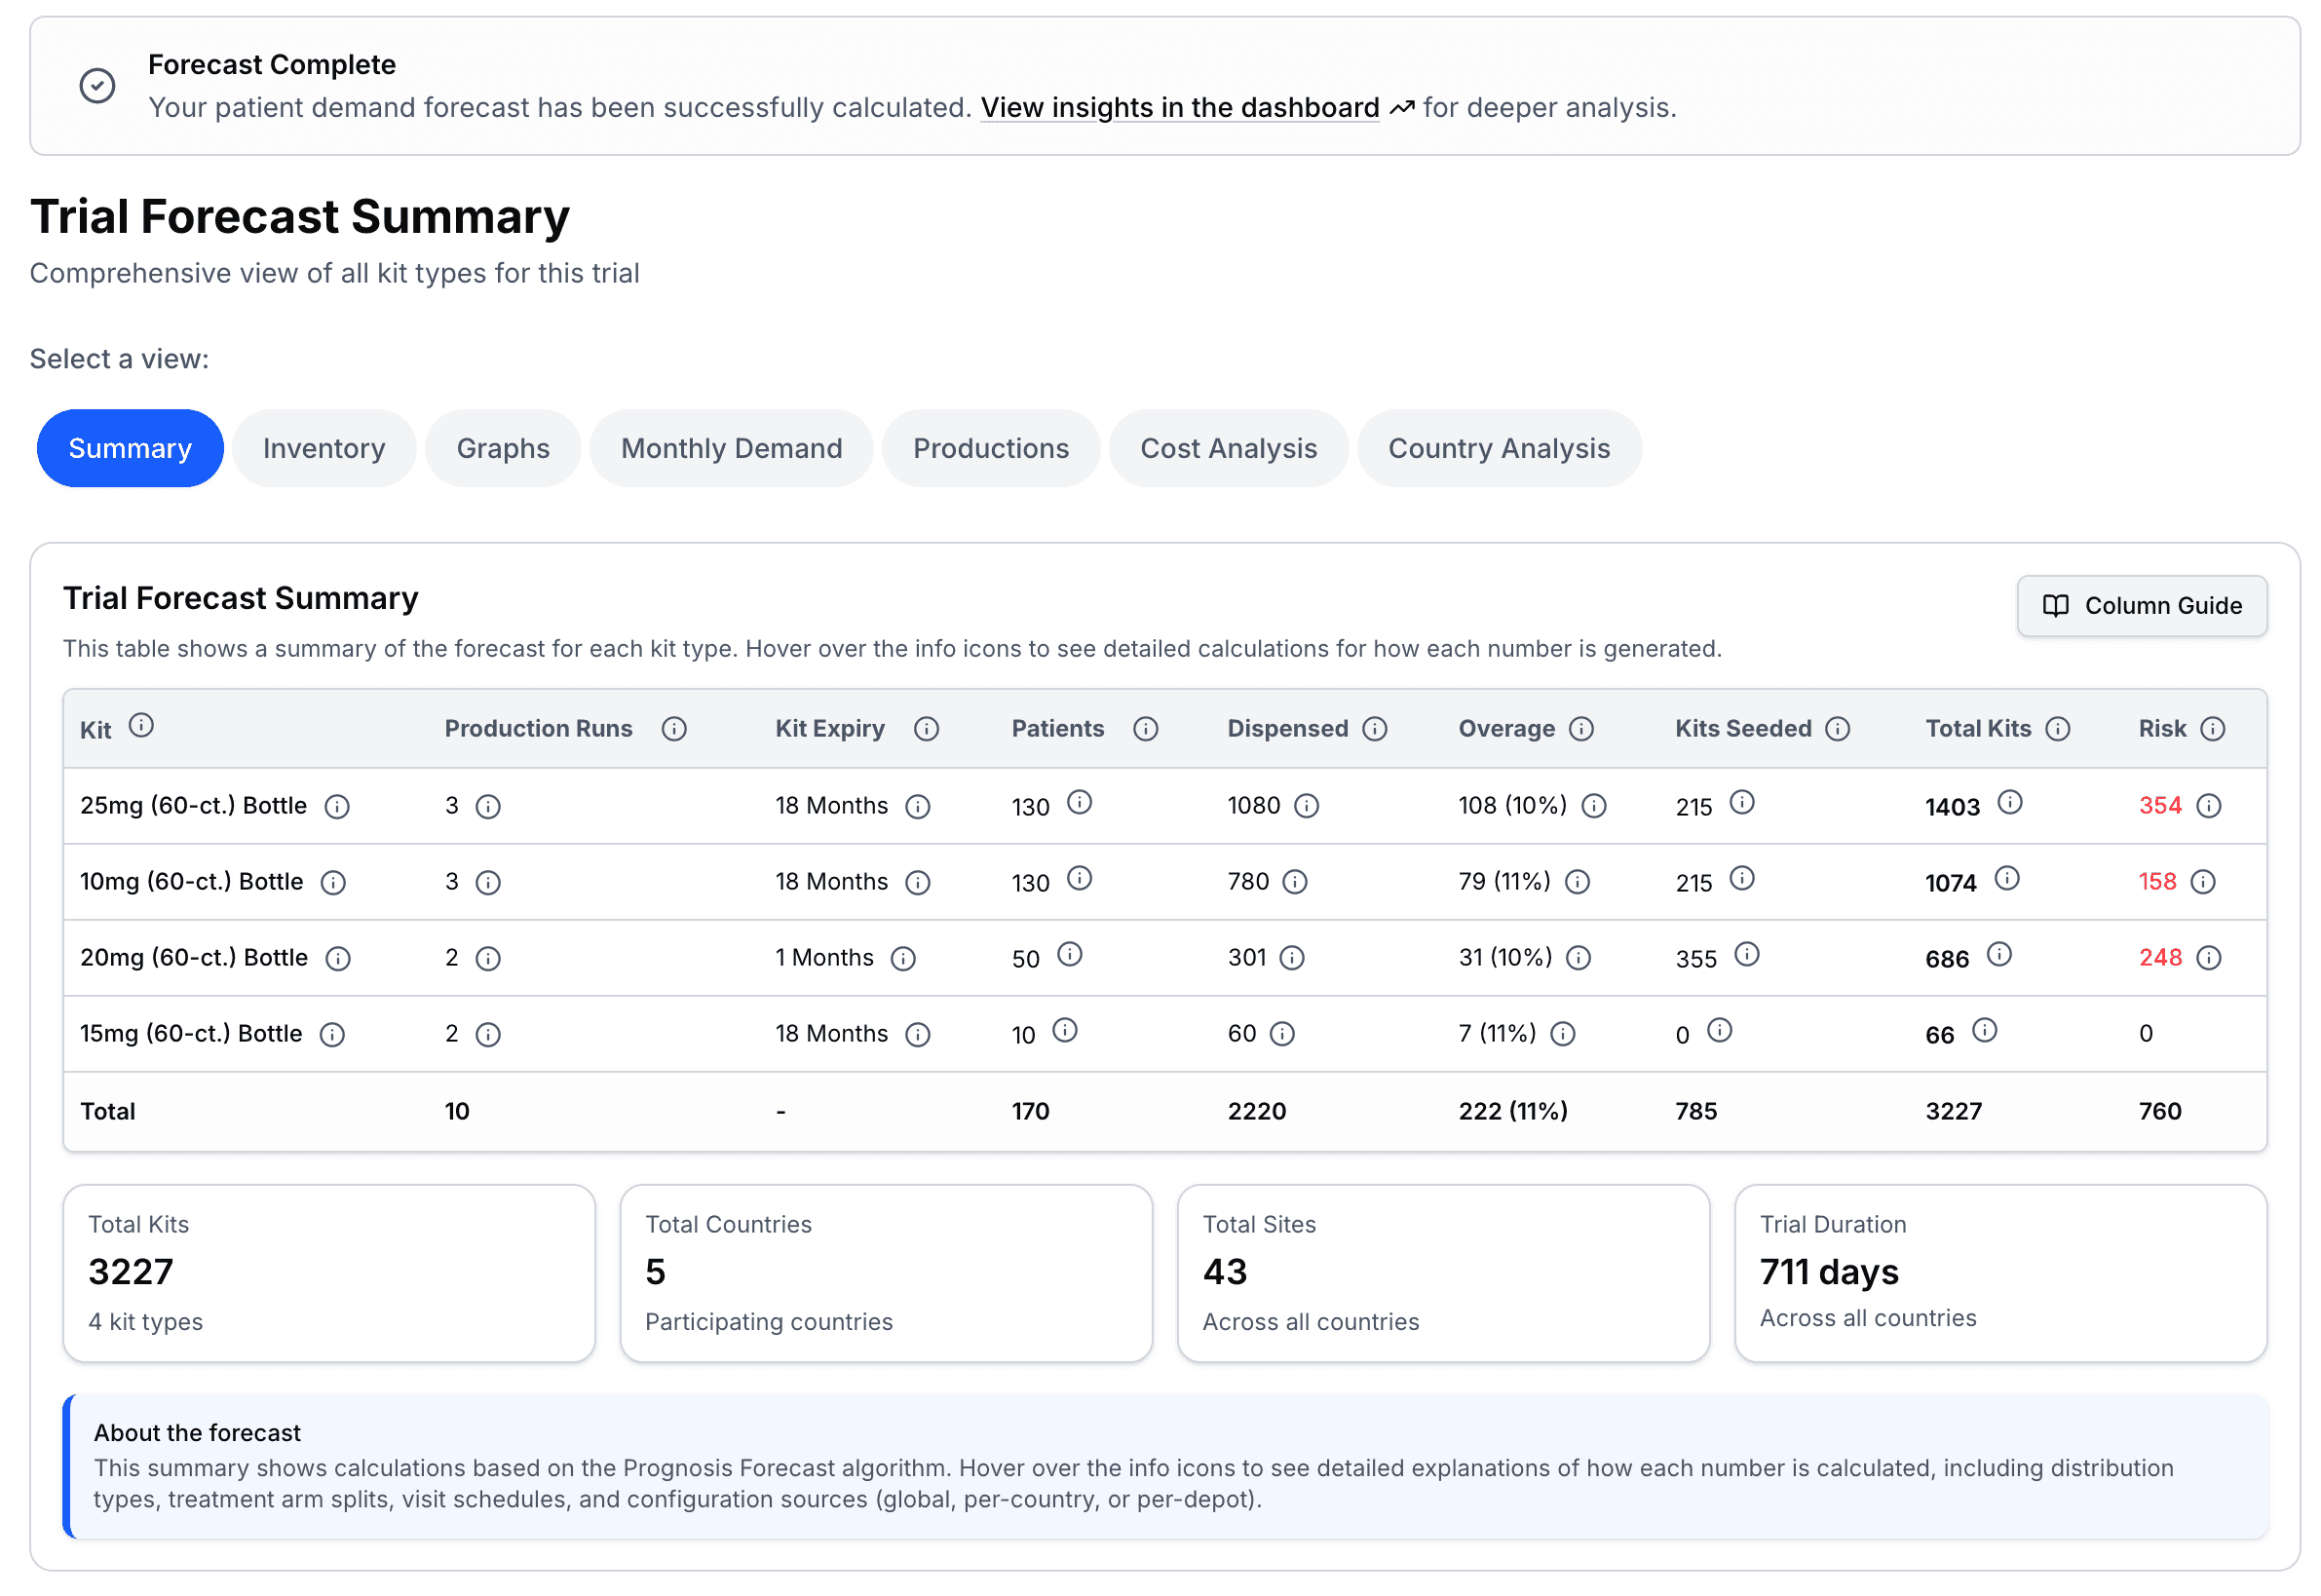Click info icon beside Overage 31 (10%)
Screen dimensions: 2321x1596
[x=1578, y=958]
